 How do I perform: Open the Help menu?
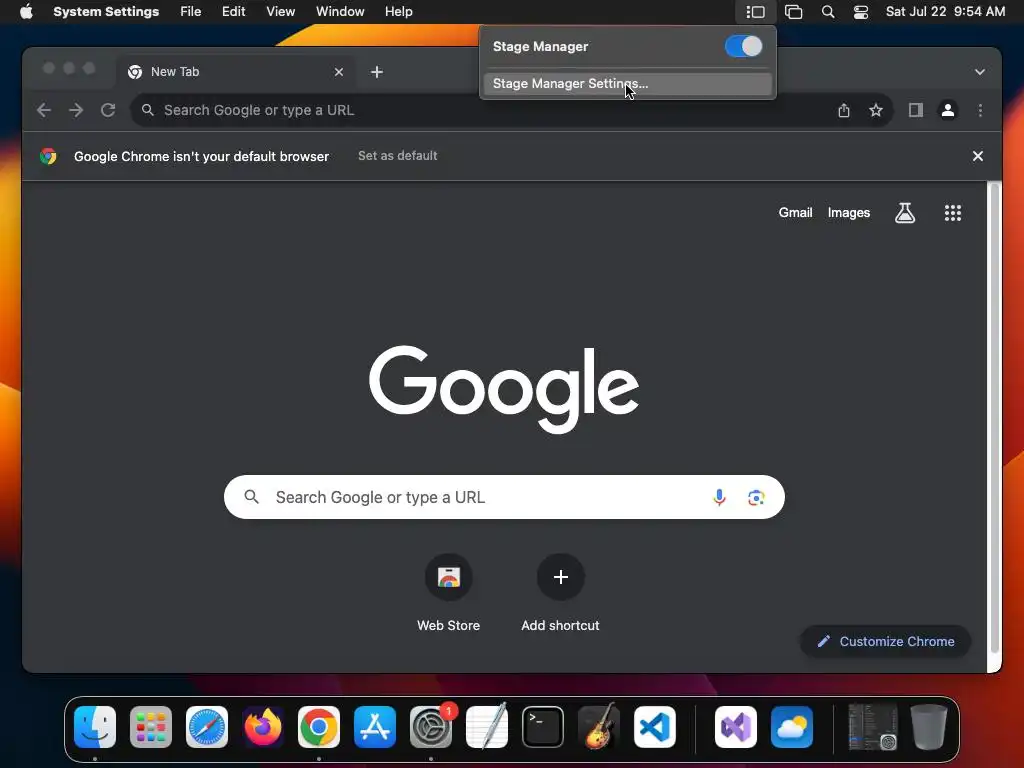pos(398,12)
